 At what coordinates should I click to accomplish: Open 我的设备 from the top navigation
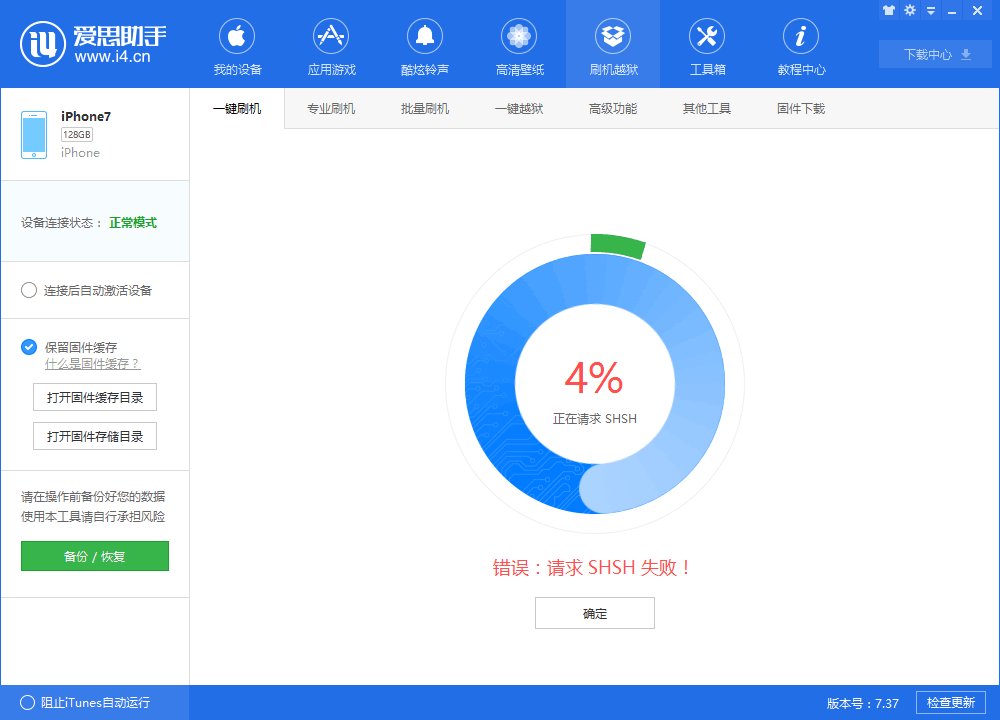point(237,44)
